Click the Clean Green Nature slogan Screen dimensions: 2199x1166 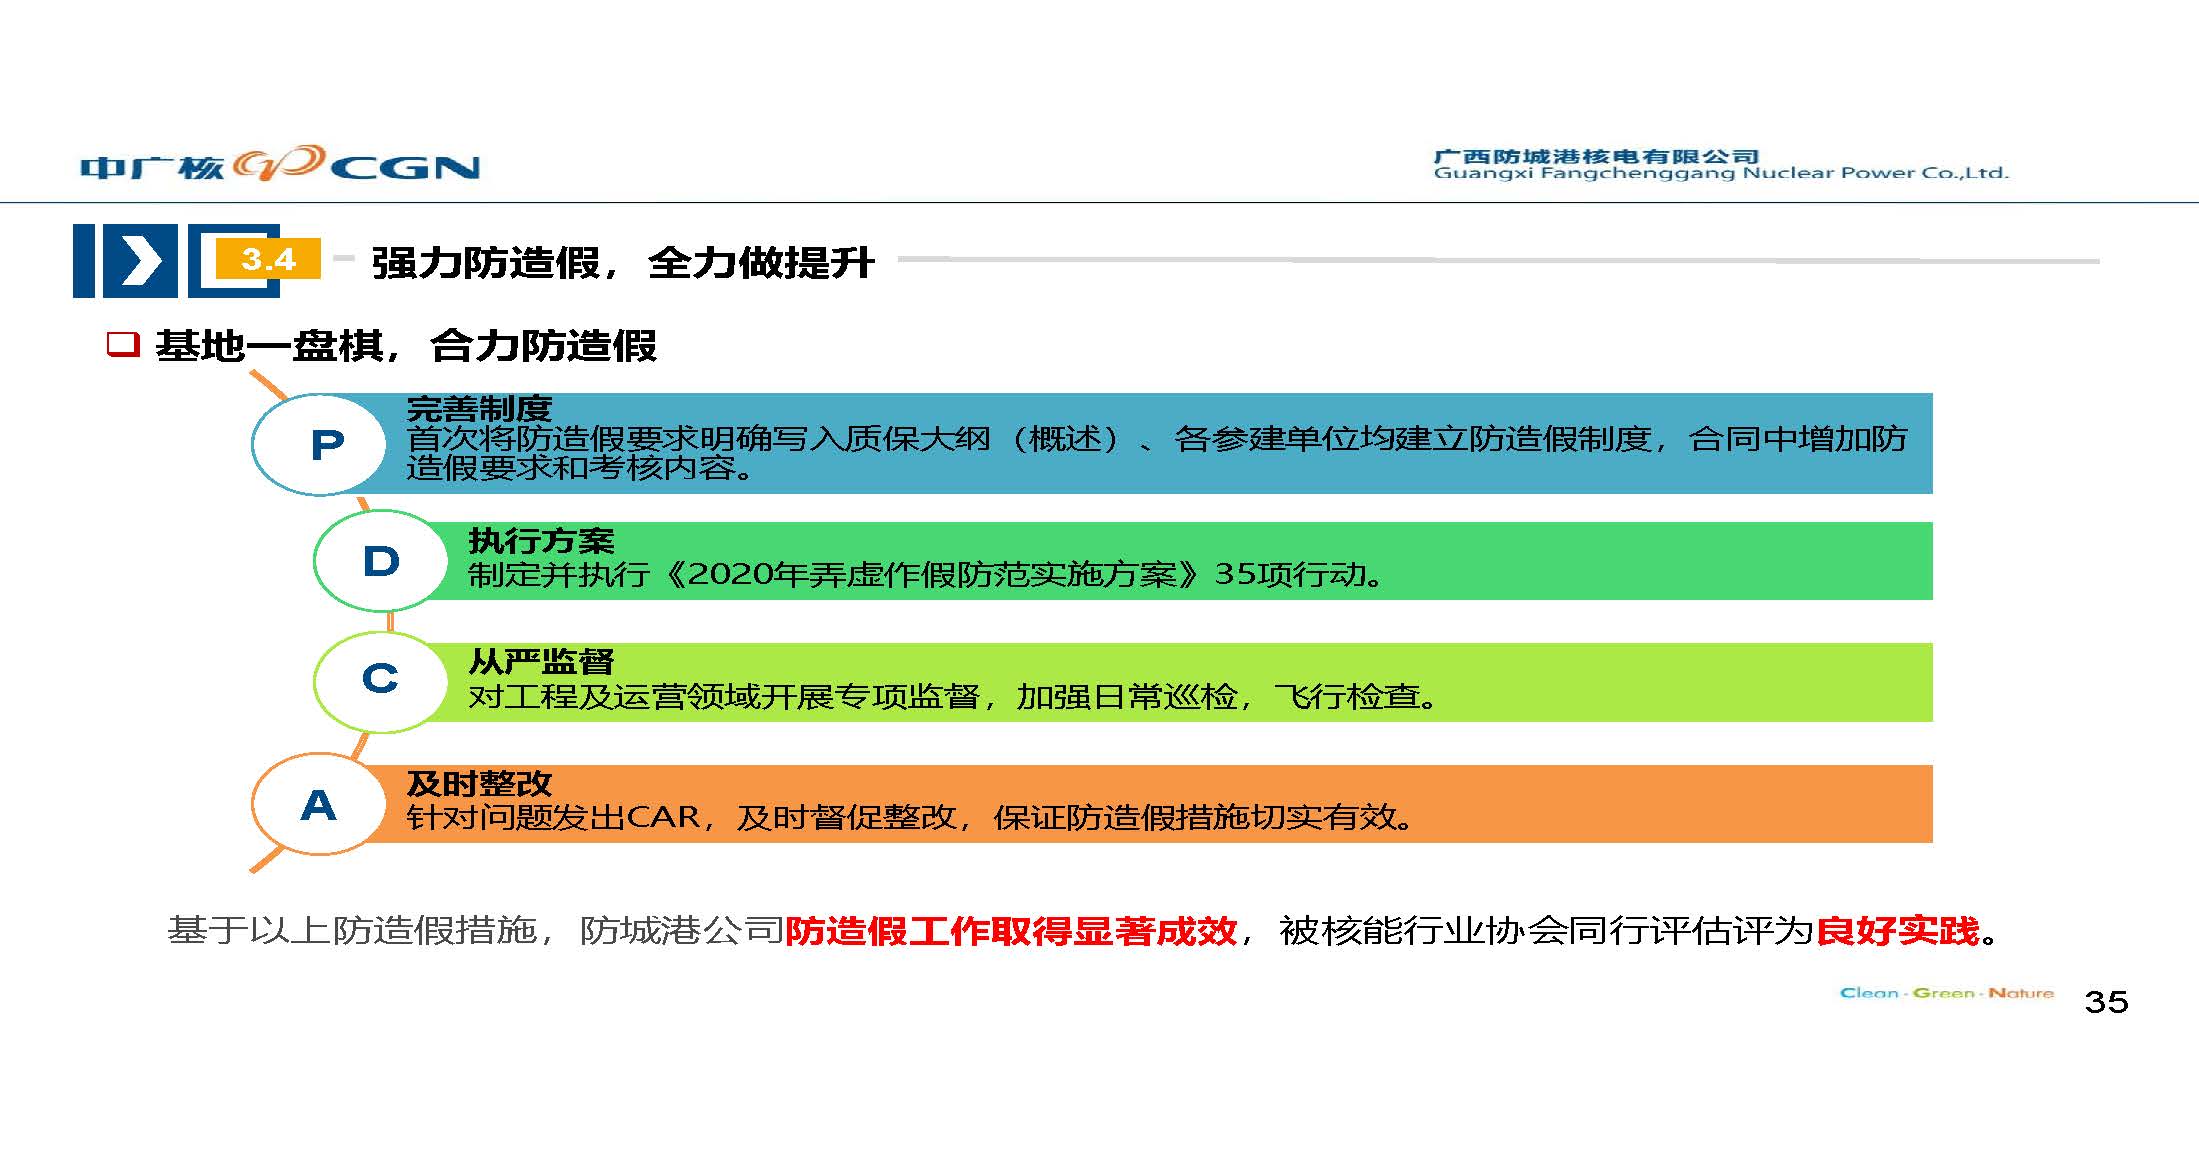click(1946, 993)
